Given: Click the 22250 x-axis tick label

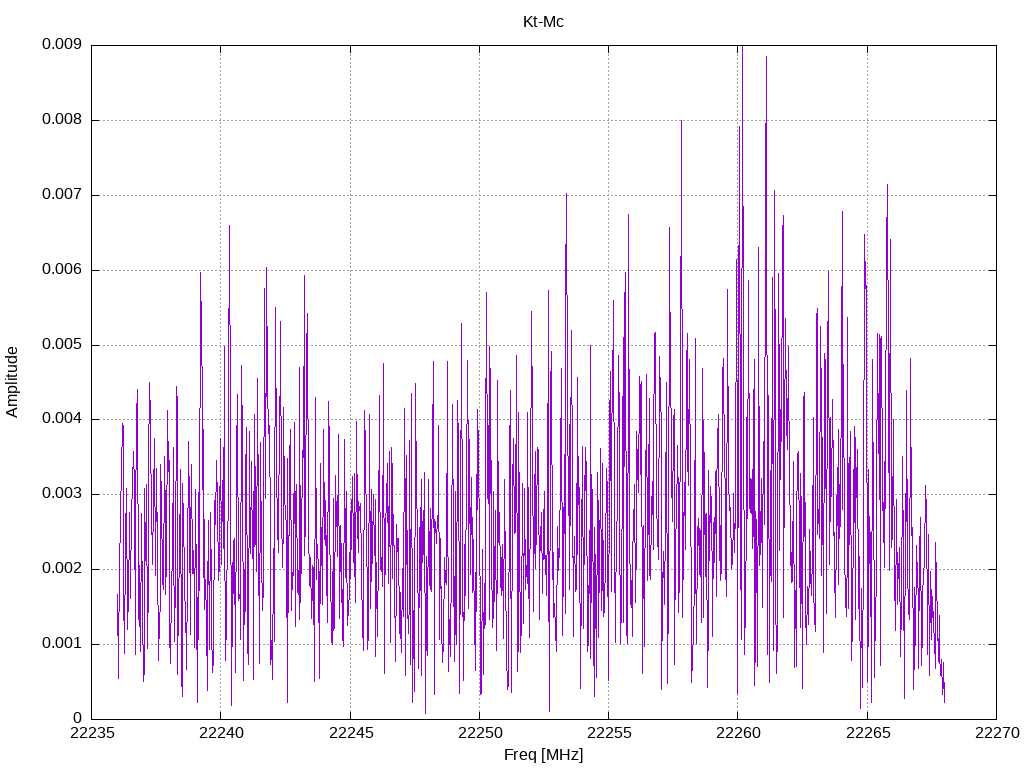Looking at the screenshot, I should (x=480, y=733).
